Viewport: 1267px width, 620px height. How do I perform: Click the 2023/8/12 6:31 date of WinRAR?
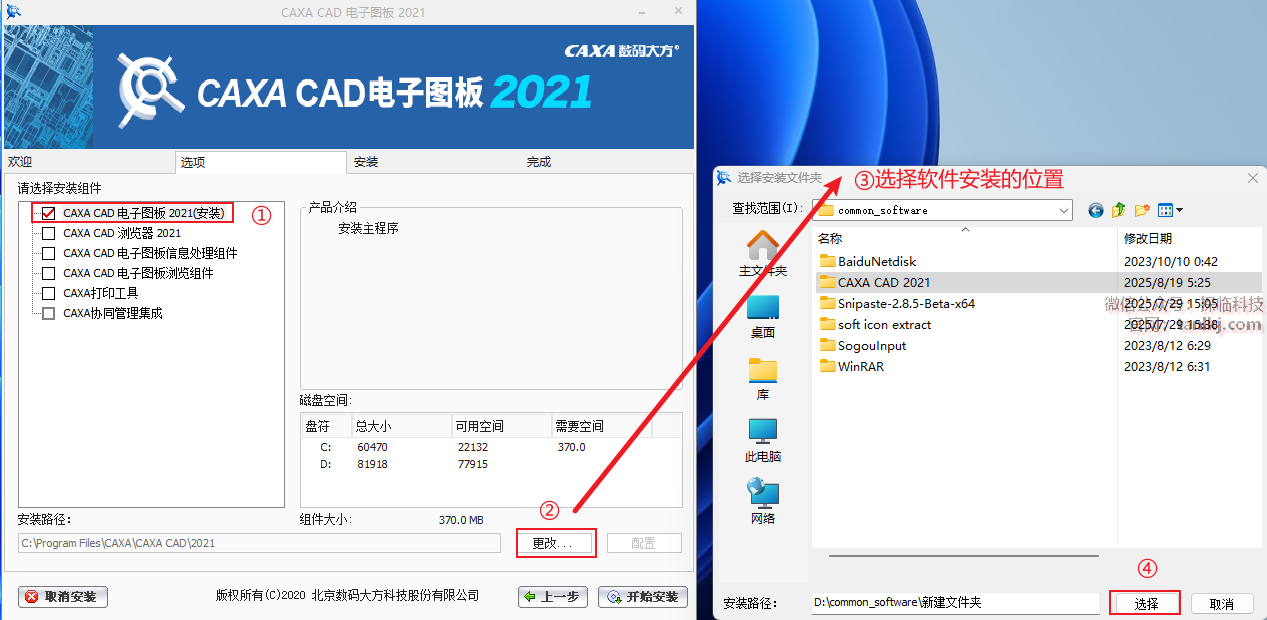(x=1167, y=366)
